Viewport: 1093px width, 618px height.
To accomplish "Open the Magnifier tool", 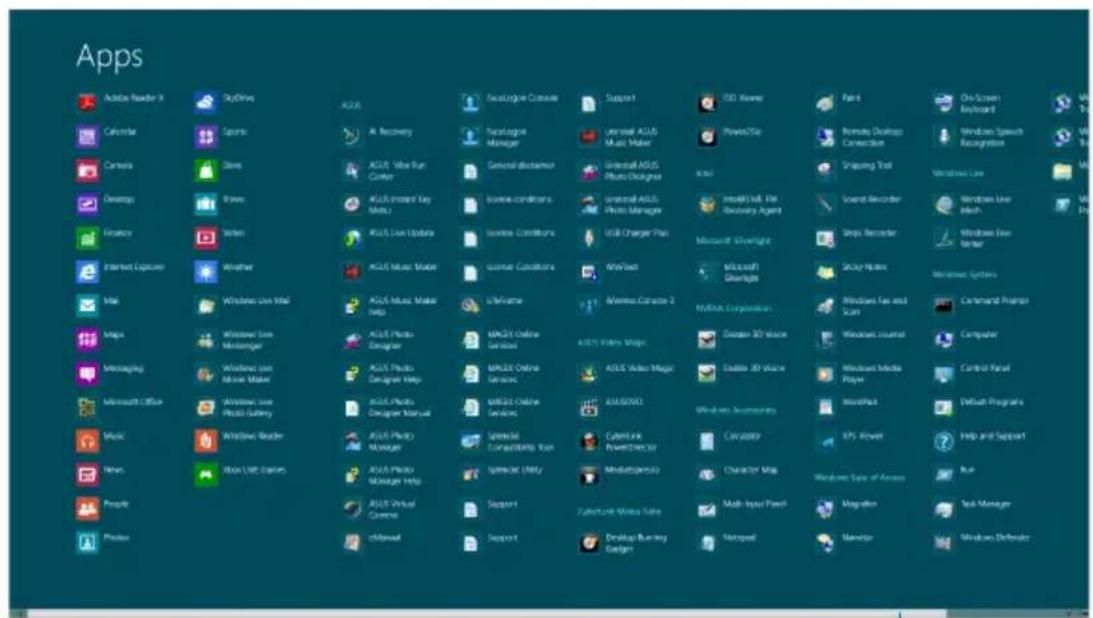I will 846,509.
